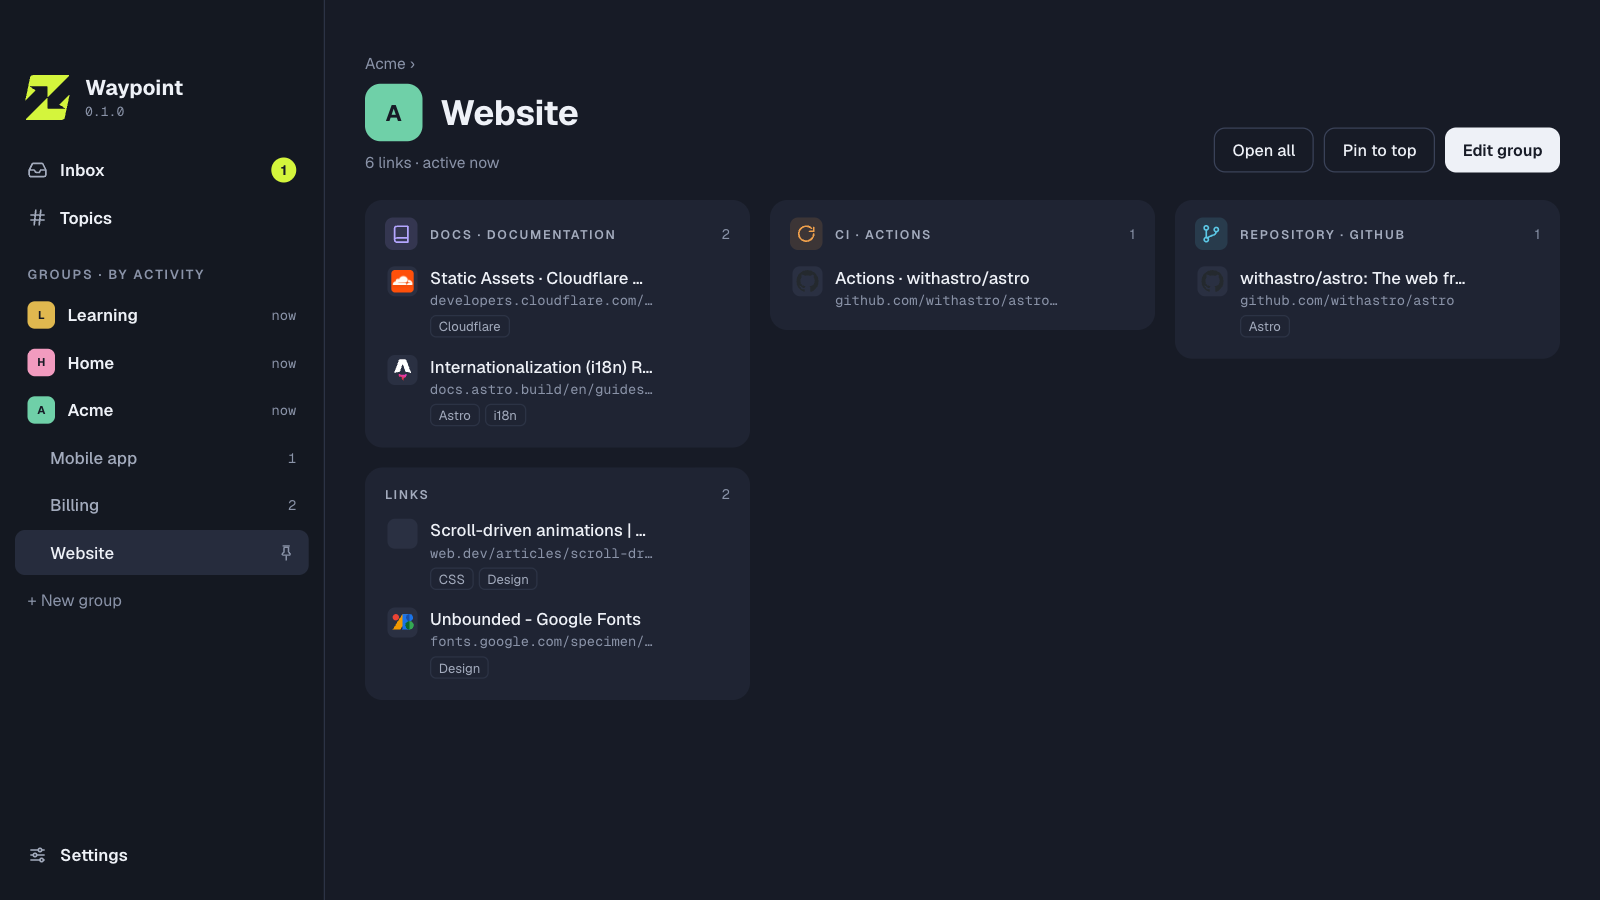Unpin Website using the pin icon
Screen dimensions: 1600x900
point(286,553)
